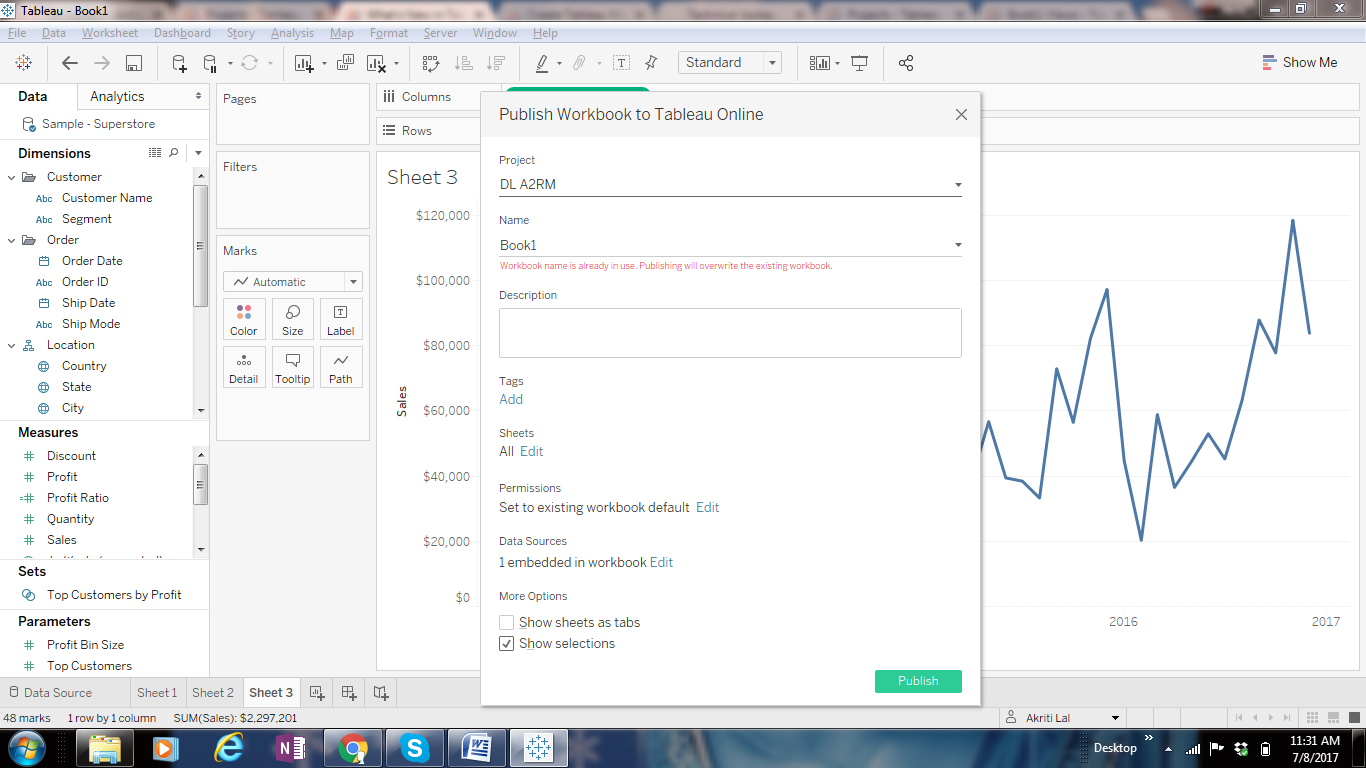The image size is (1366, 768).
Task: Click the Edit link under Permissions
Action: tap(708, 507)
